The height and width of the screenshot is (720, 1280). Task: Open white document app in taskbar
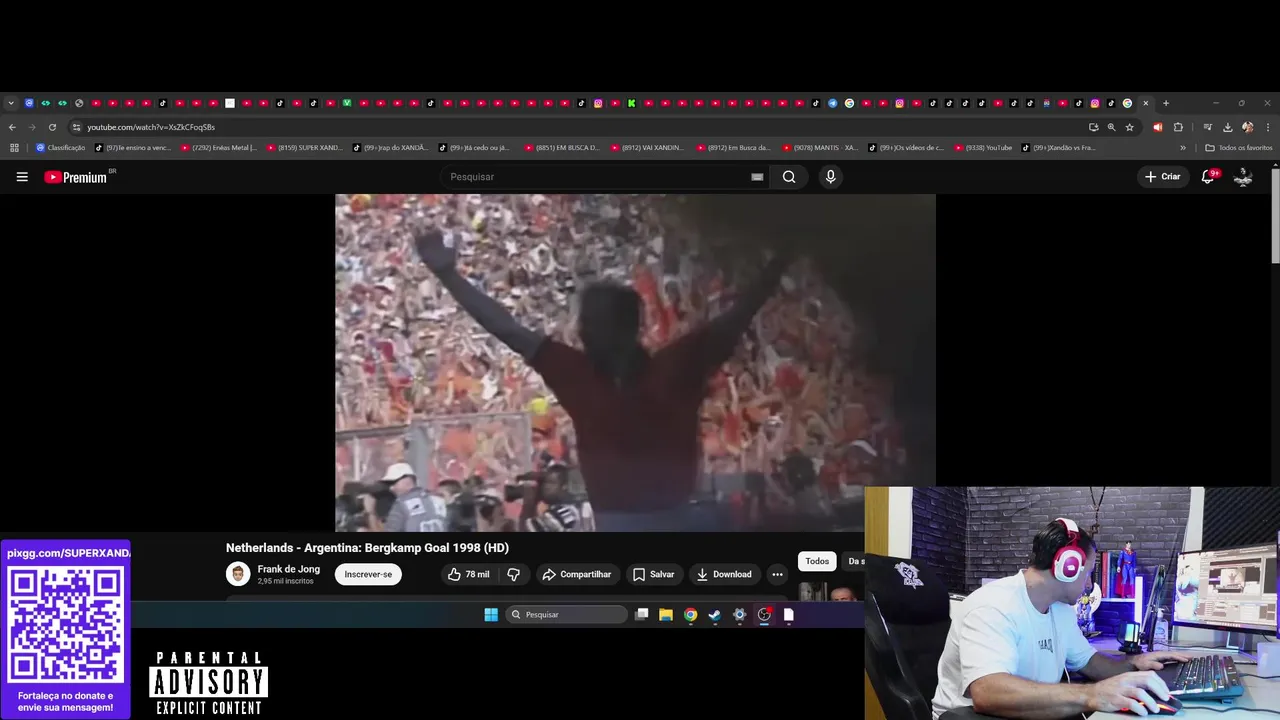[x=789, y=615]
